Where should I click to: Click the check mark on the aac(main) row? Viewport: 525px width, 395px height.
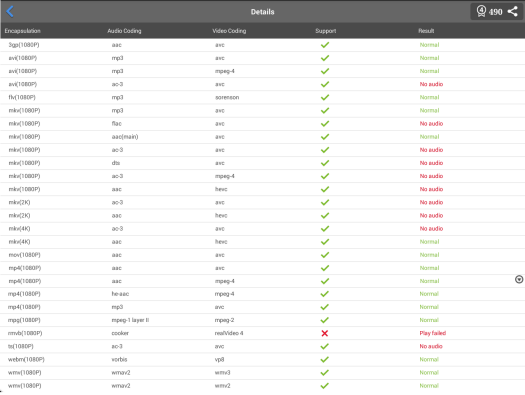pyautogui.click(x=325, y=137)
